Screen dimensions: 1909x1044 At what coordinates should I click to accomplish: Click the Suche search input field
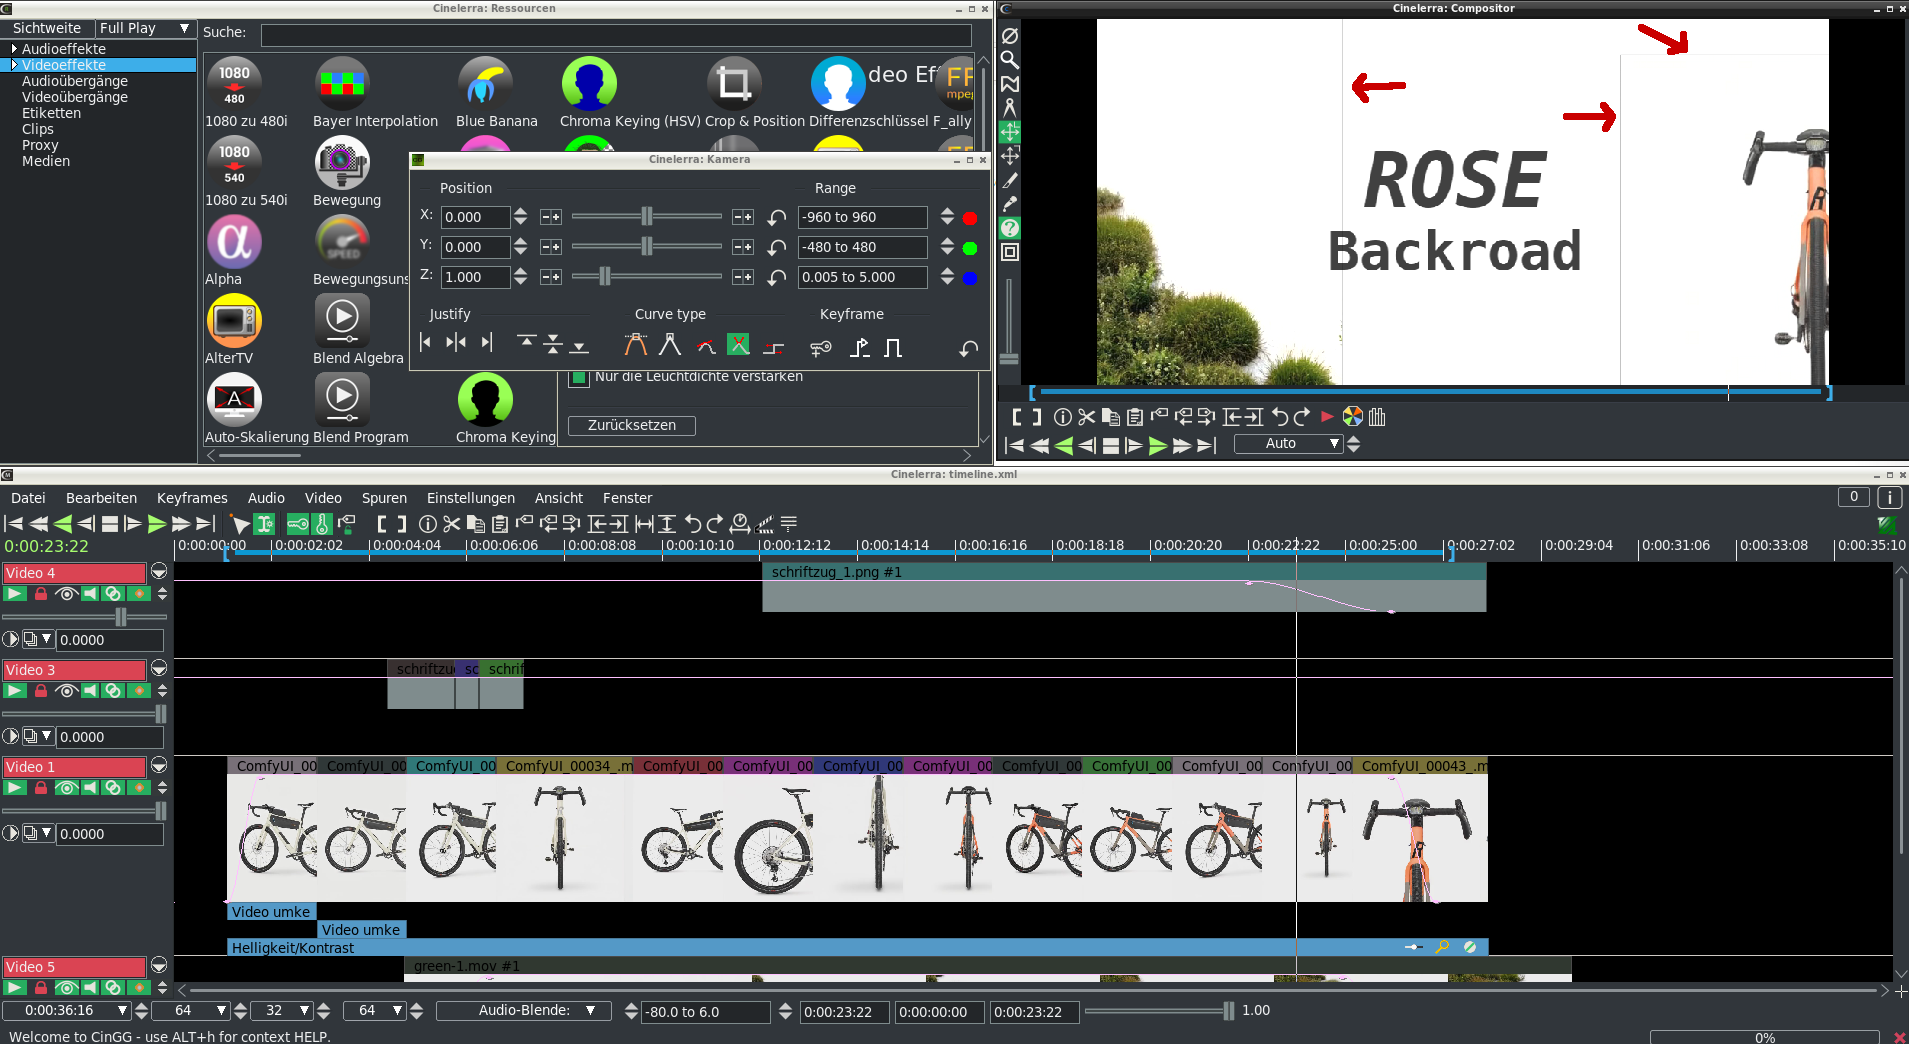coord(615,35)
